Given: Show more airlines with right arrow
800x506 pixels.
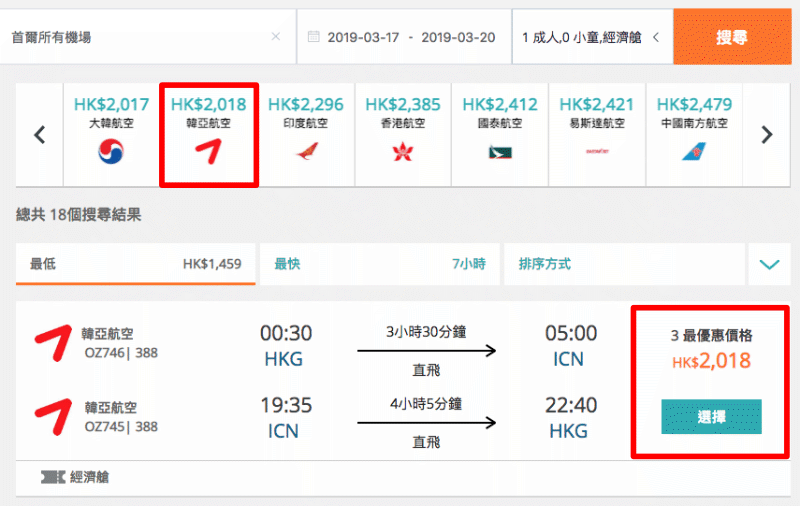Looking at the screenshot, I should click(x=766, y=135).
